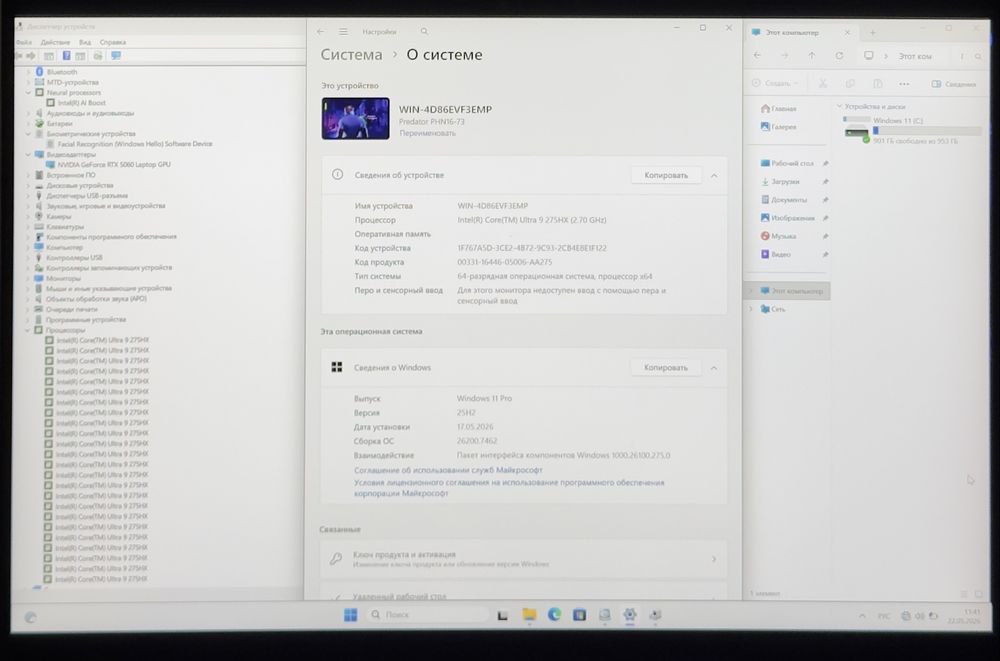
Task: Click the Predator device wallpaper thumbnail
Action: (x=355, y=119)
